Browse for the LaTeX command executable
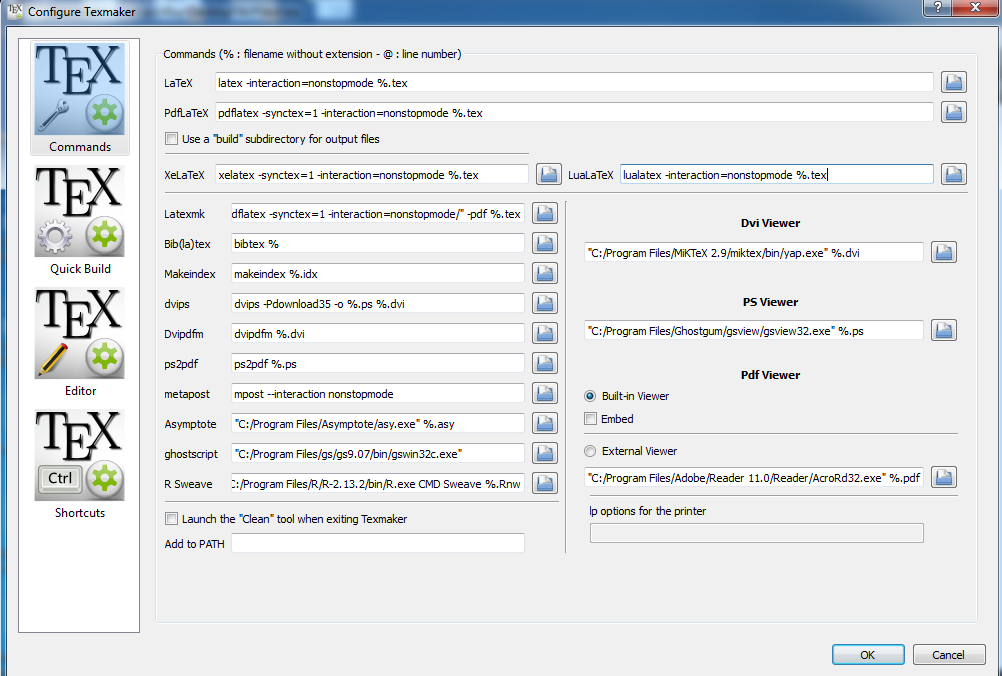Viewport: 1002px width, 676px height. tap(953, 82)
